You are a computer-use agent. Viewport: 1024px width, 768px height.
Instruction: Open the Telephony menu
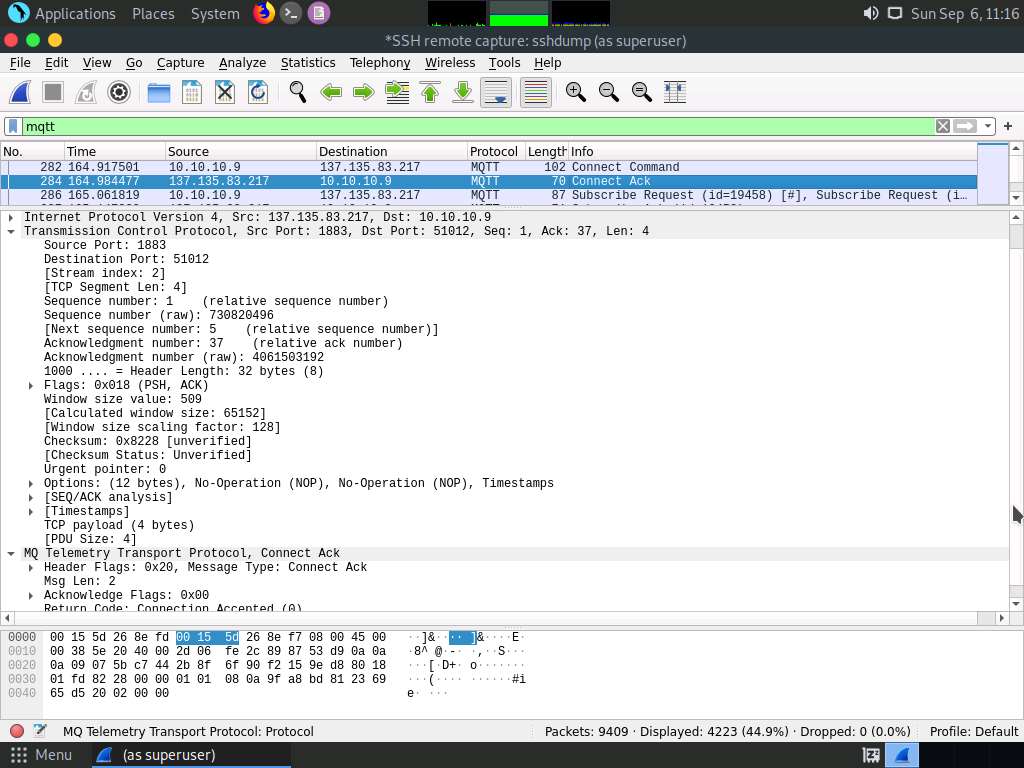click(379, 62)
